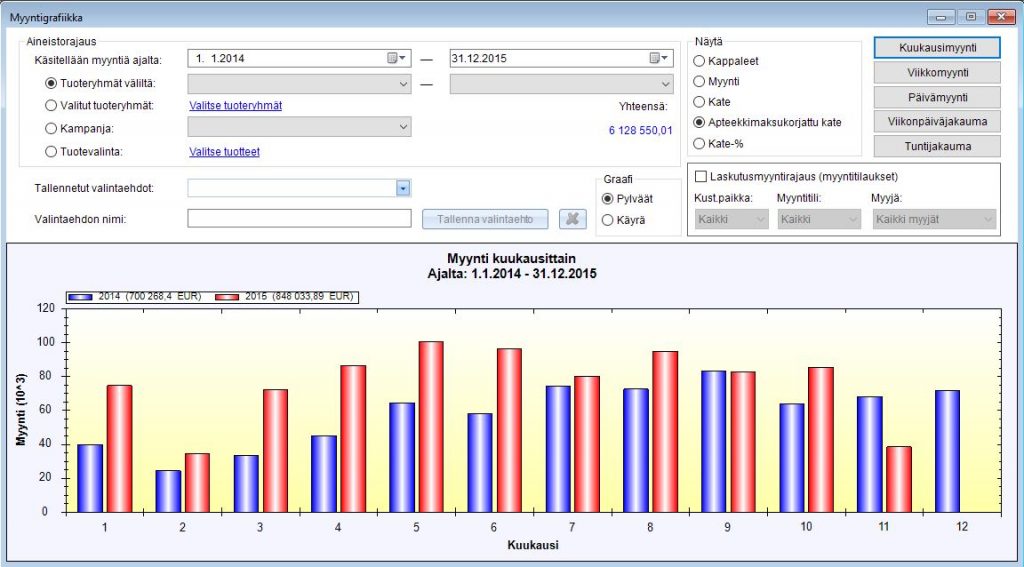Click the red X delete selection button
Image resolution: width=1024 pixels, height=567 pixels.
coord(571,219)
